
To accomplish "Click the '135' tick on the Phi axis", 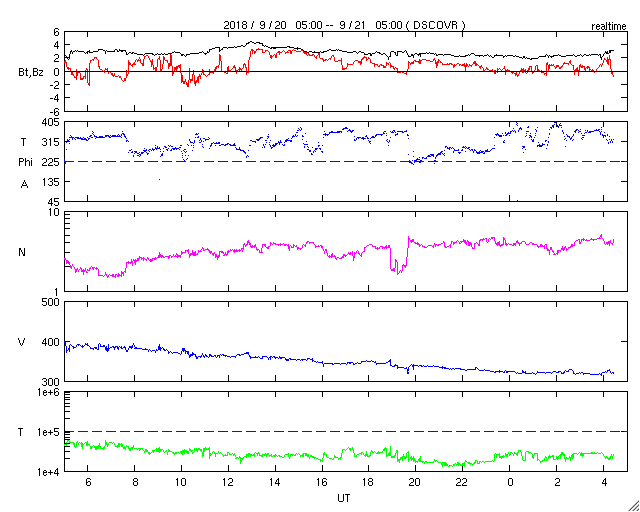I will pos(51,182).
